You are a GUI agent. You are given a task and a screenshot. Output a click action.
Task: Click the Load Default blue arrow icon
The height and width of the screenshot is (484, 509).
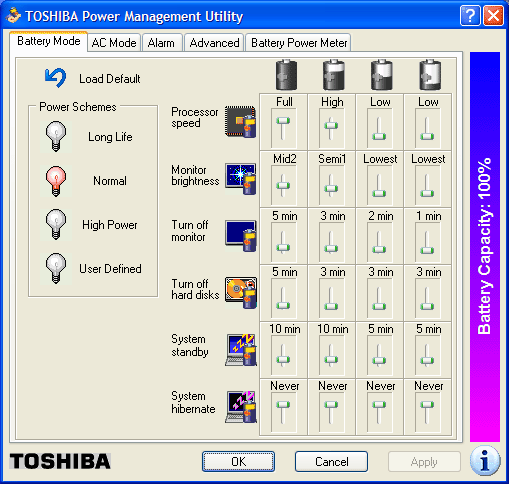click(x=55, y=78)
